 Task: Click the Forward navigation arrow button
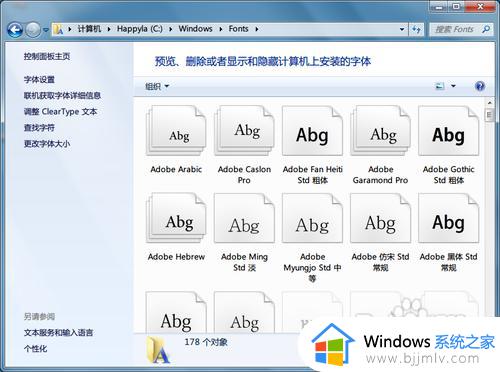click(33, 30)
